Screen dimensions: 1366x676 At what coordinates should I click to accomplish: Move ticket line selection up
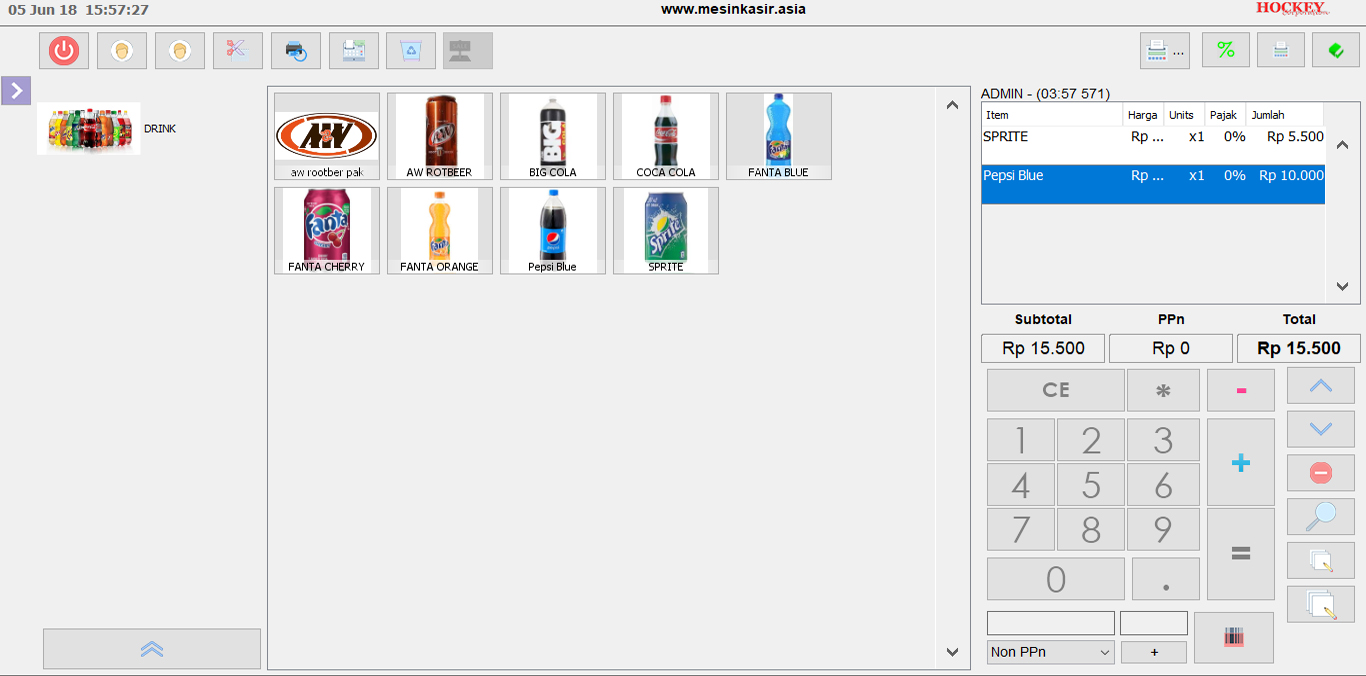click(x=1321, y=385)
